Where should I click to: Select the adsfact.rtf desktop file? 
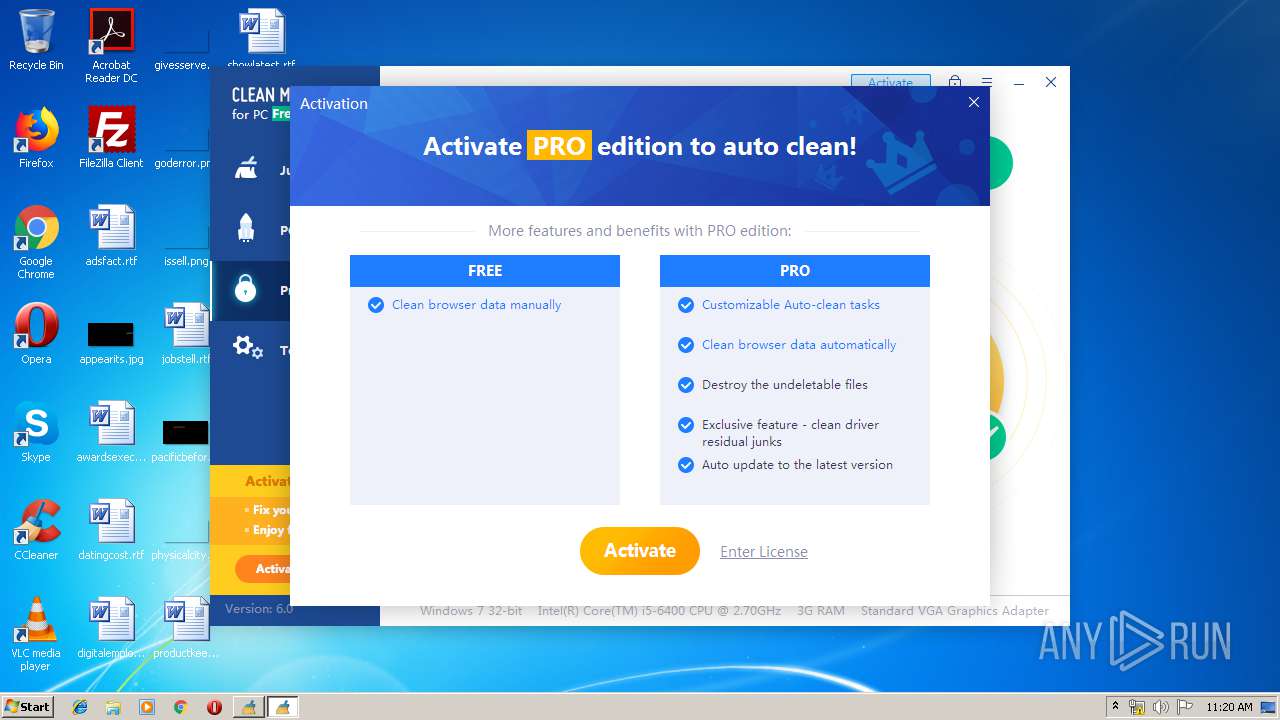111,236
